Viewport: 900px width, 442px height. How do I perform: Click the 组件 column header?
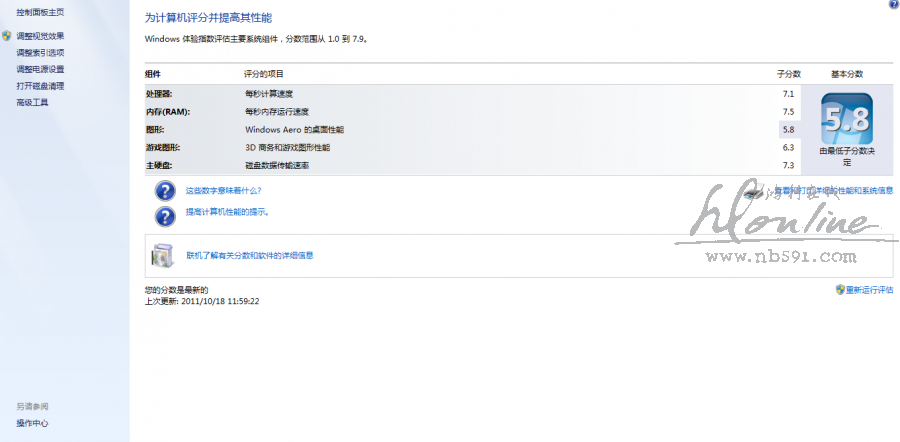pos(153,74)
